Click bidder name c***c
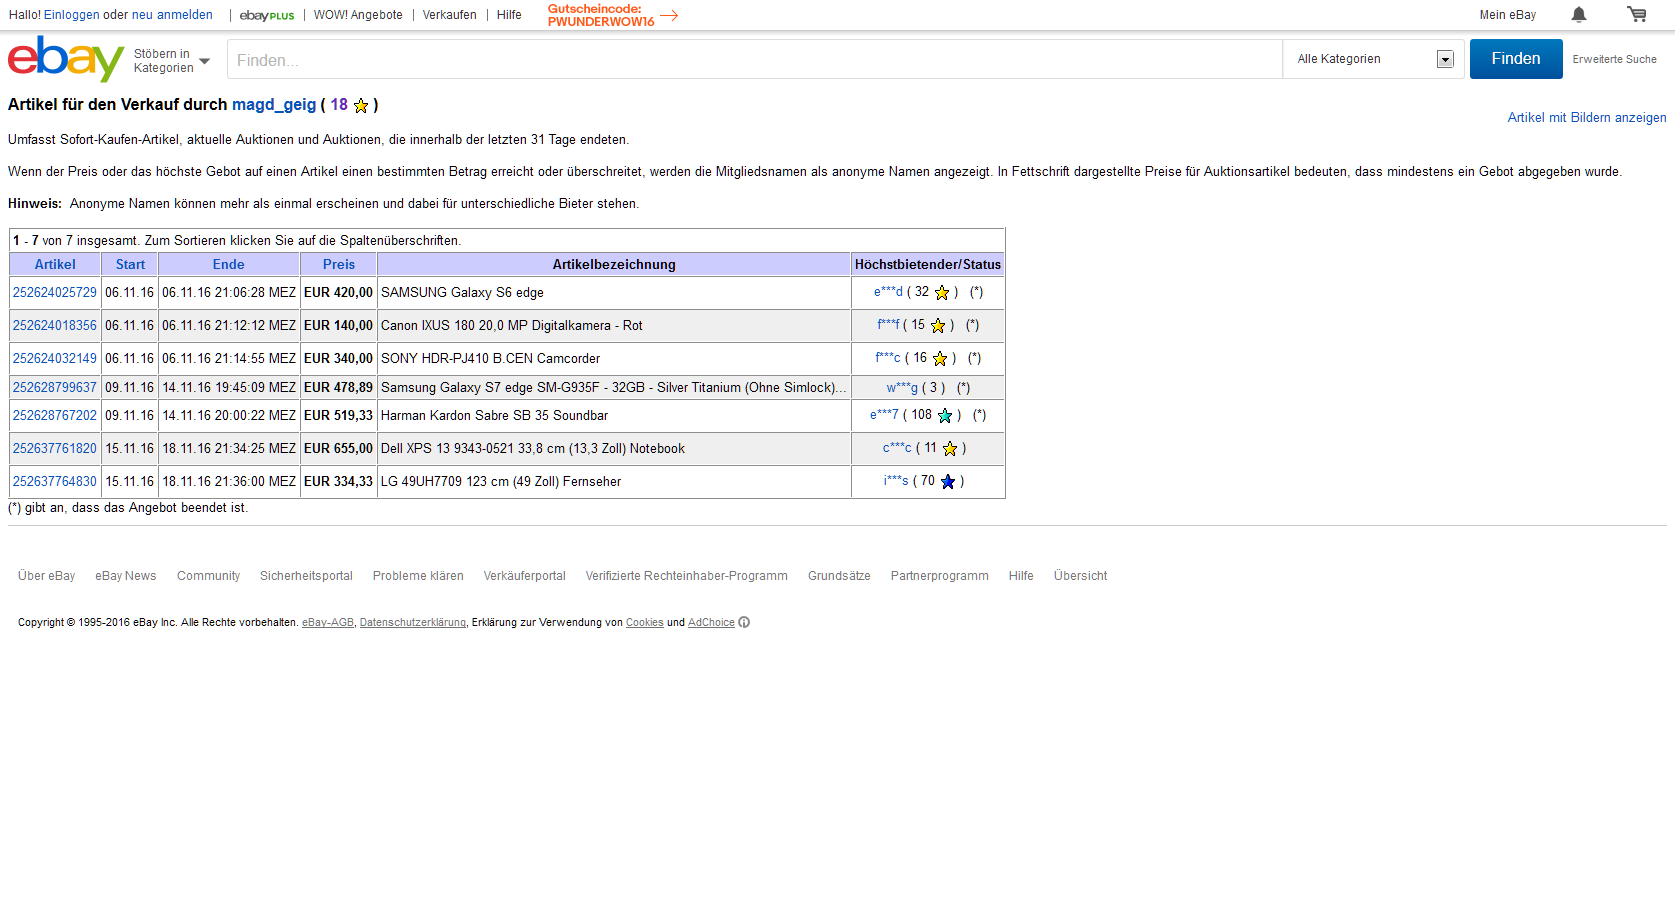1675x908 pixels. (x=897, y=448)
